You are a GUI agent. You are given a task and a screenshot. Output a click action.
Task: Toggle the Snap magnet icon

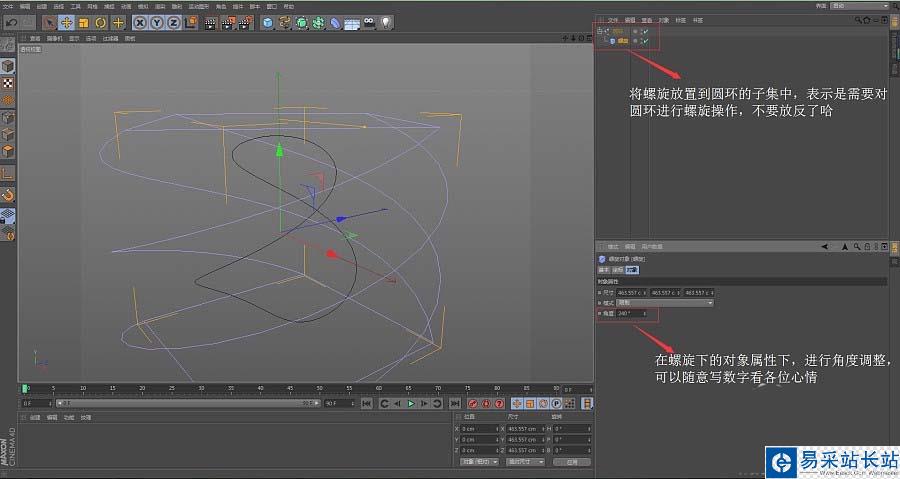tap(7, 195)
